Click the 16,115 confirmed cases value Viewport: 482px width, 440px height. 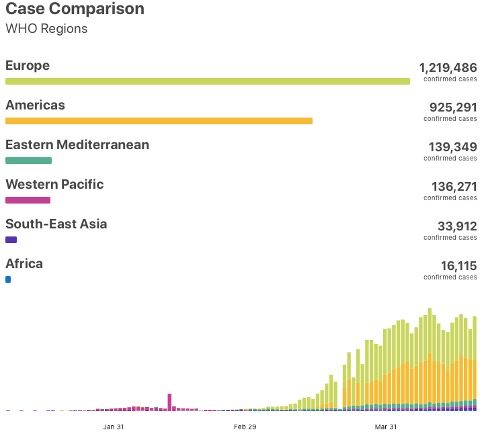[x=459, y=266]
